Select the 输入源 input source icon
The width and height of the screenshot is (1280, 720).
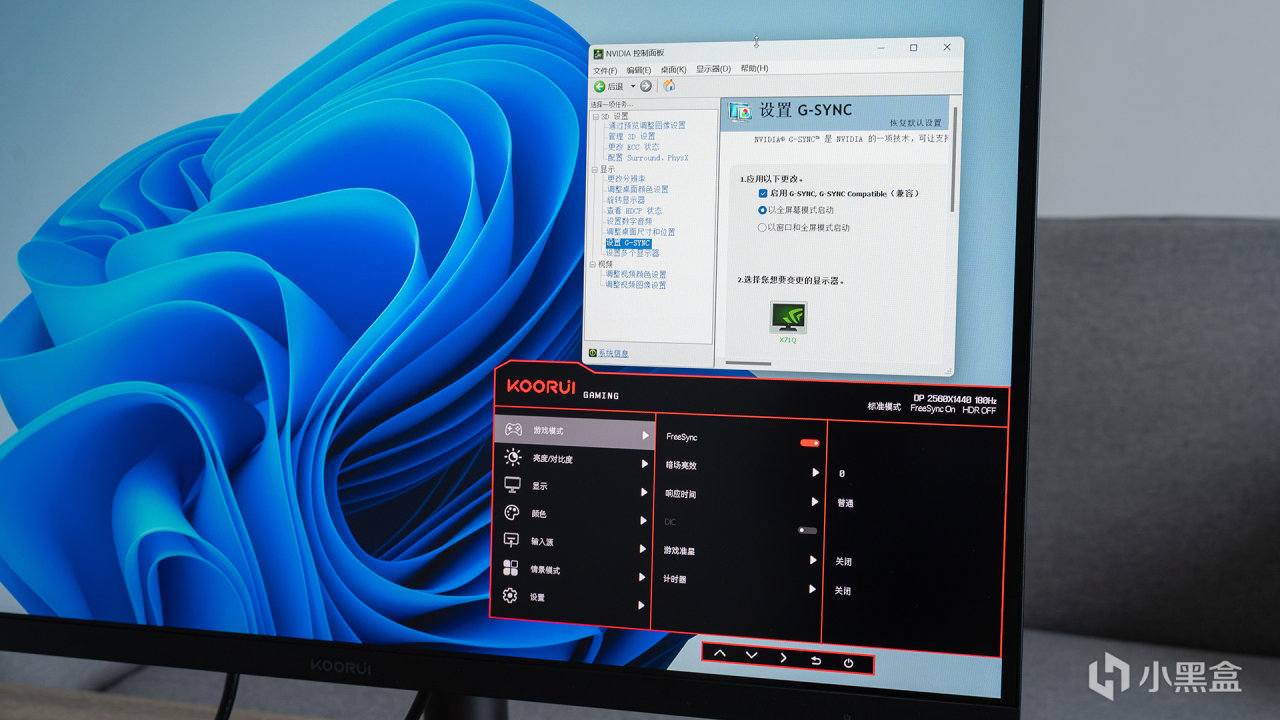511,540
